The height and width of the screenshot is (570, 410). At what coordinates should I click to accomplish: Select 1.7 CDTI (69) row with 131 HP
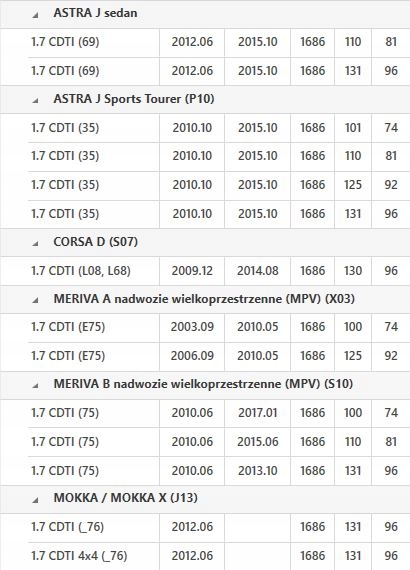pyautogui.click(x=219, y=71)
